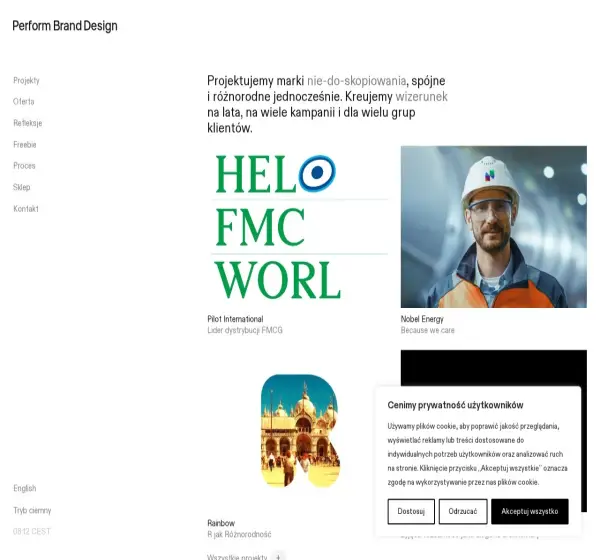Toggle Tryb ciemny dark mode
This screenshot has width=600, height=560.
[x=32, y=510]
